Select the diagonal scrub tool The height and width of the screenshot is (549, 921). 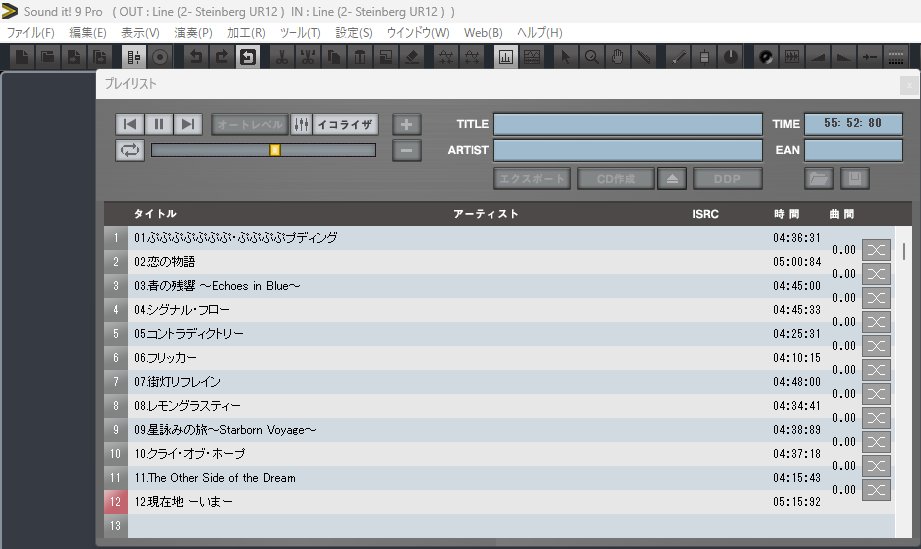pos(643,57)
